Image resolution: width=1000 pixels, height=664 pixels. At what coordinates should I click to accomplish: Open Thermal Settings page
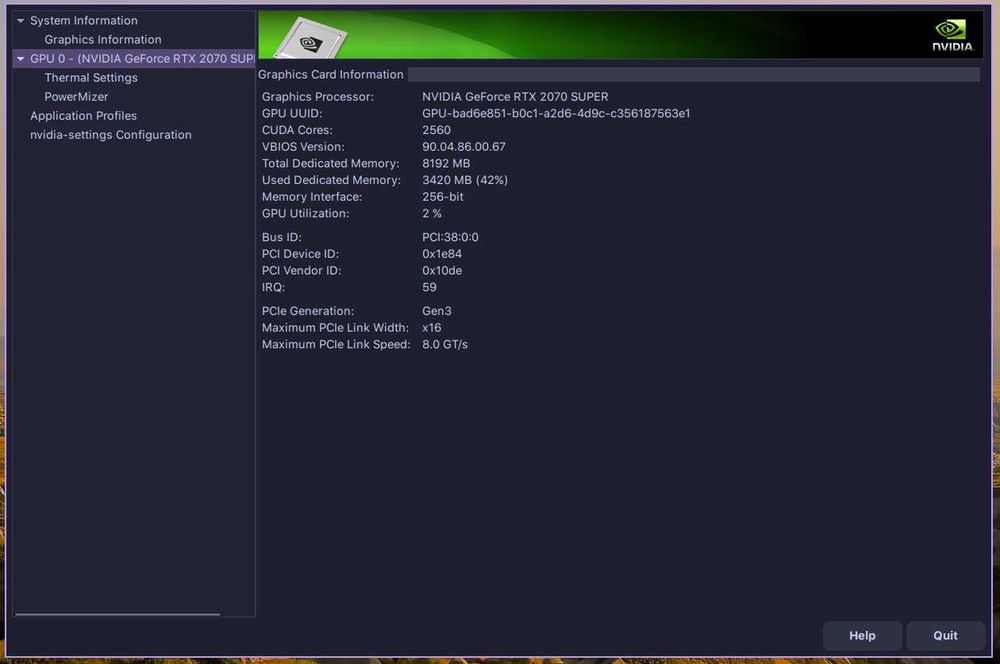91,78
